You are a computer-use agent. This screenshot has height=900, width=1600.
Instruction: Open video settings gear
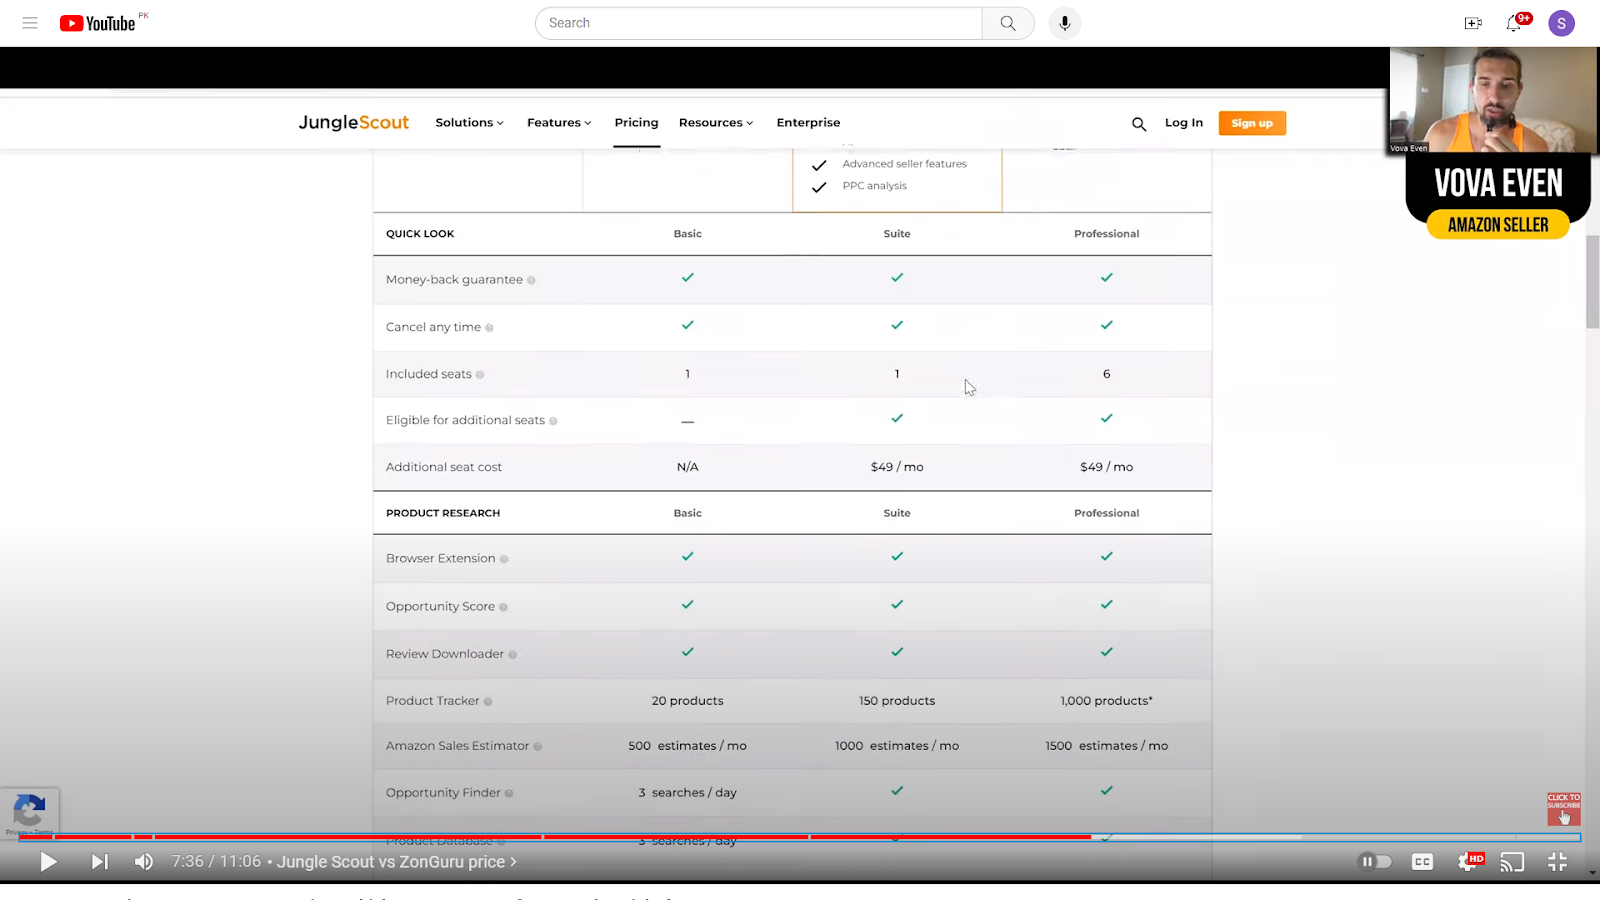(1469, 861)
